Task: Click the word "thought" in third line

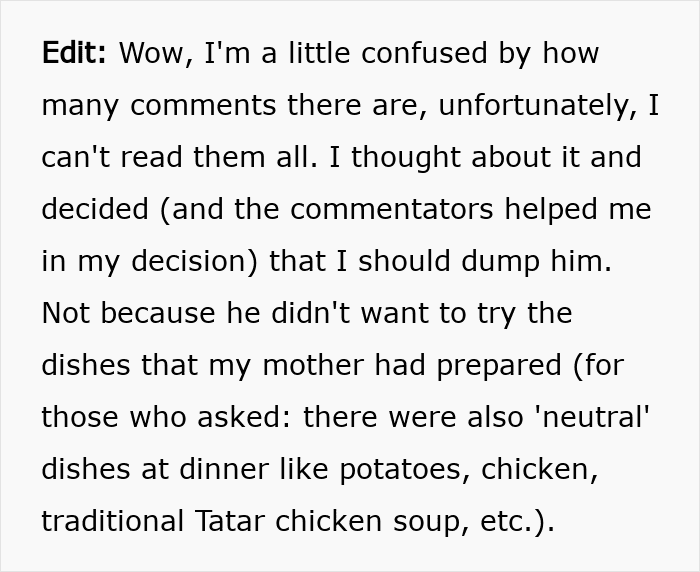Action: click(x=407, y=158)
